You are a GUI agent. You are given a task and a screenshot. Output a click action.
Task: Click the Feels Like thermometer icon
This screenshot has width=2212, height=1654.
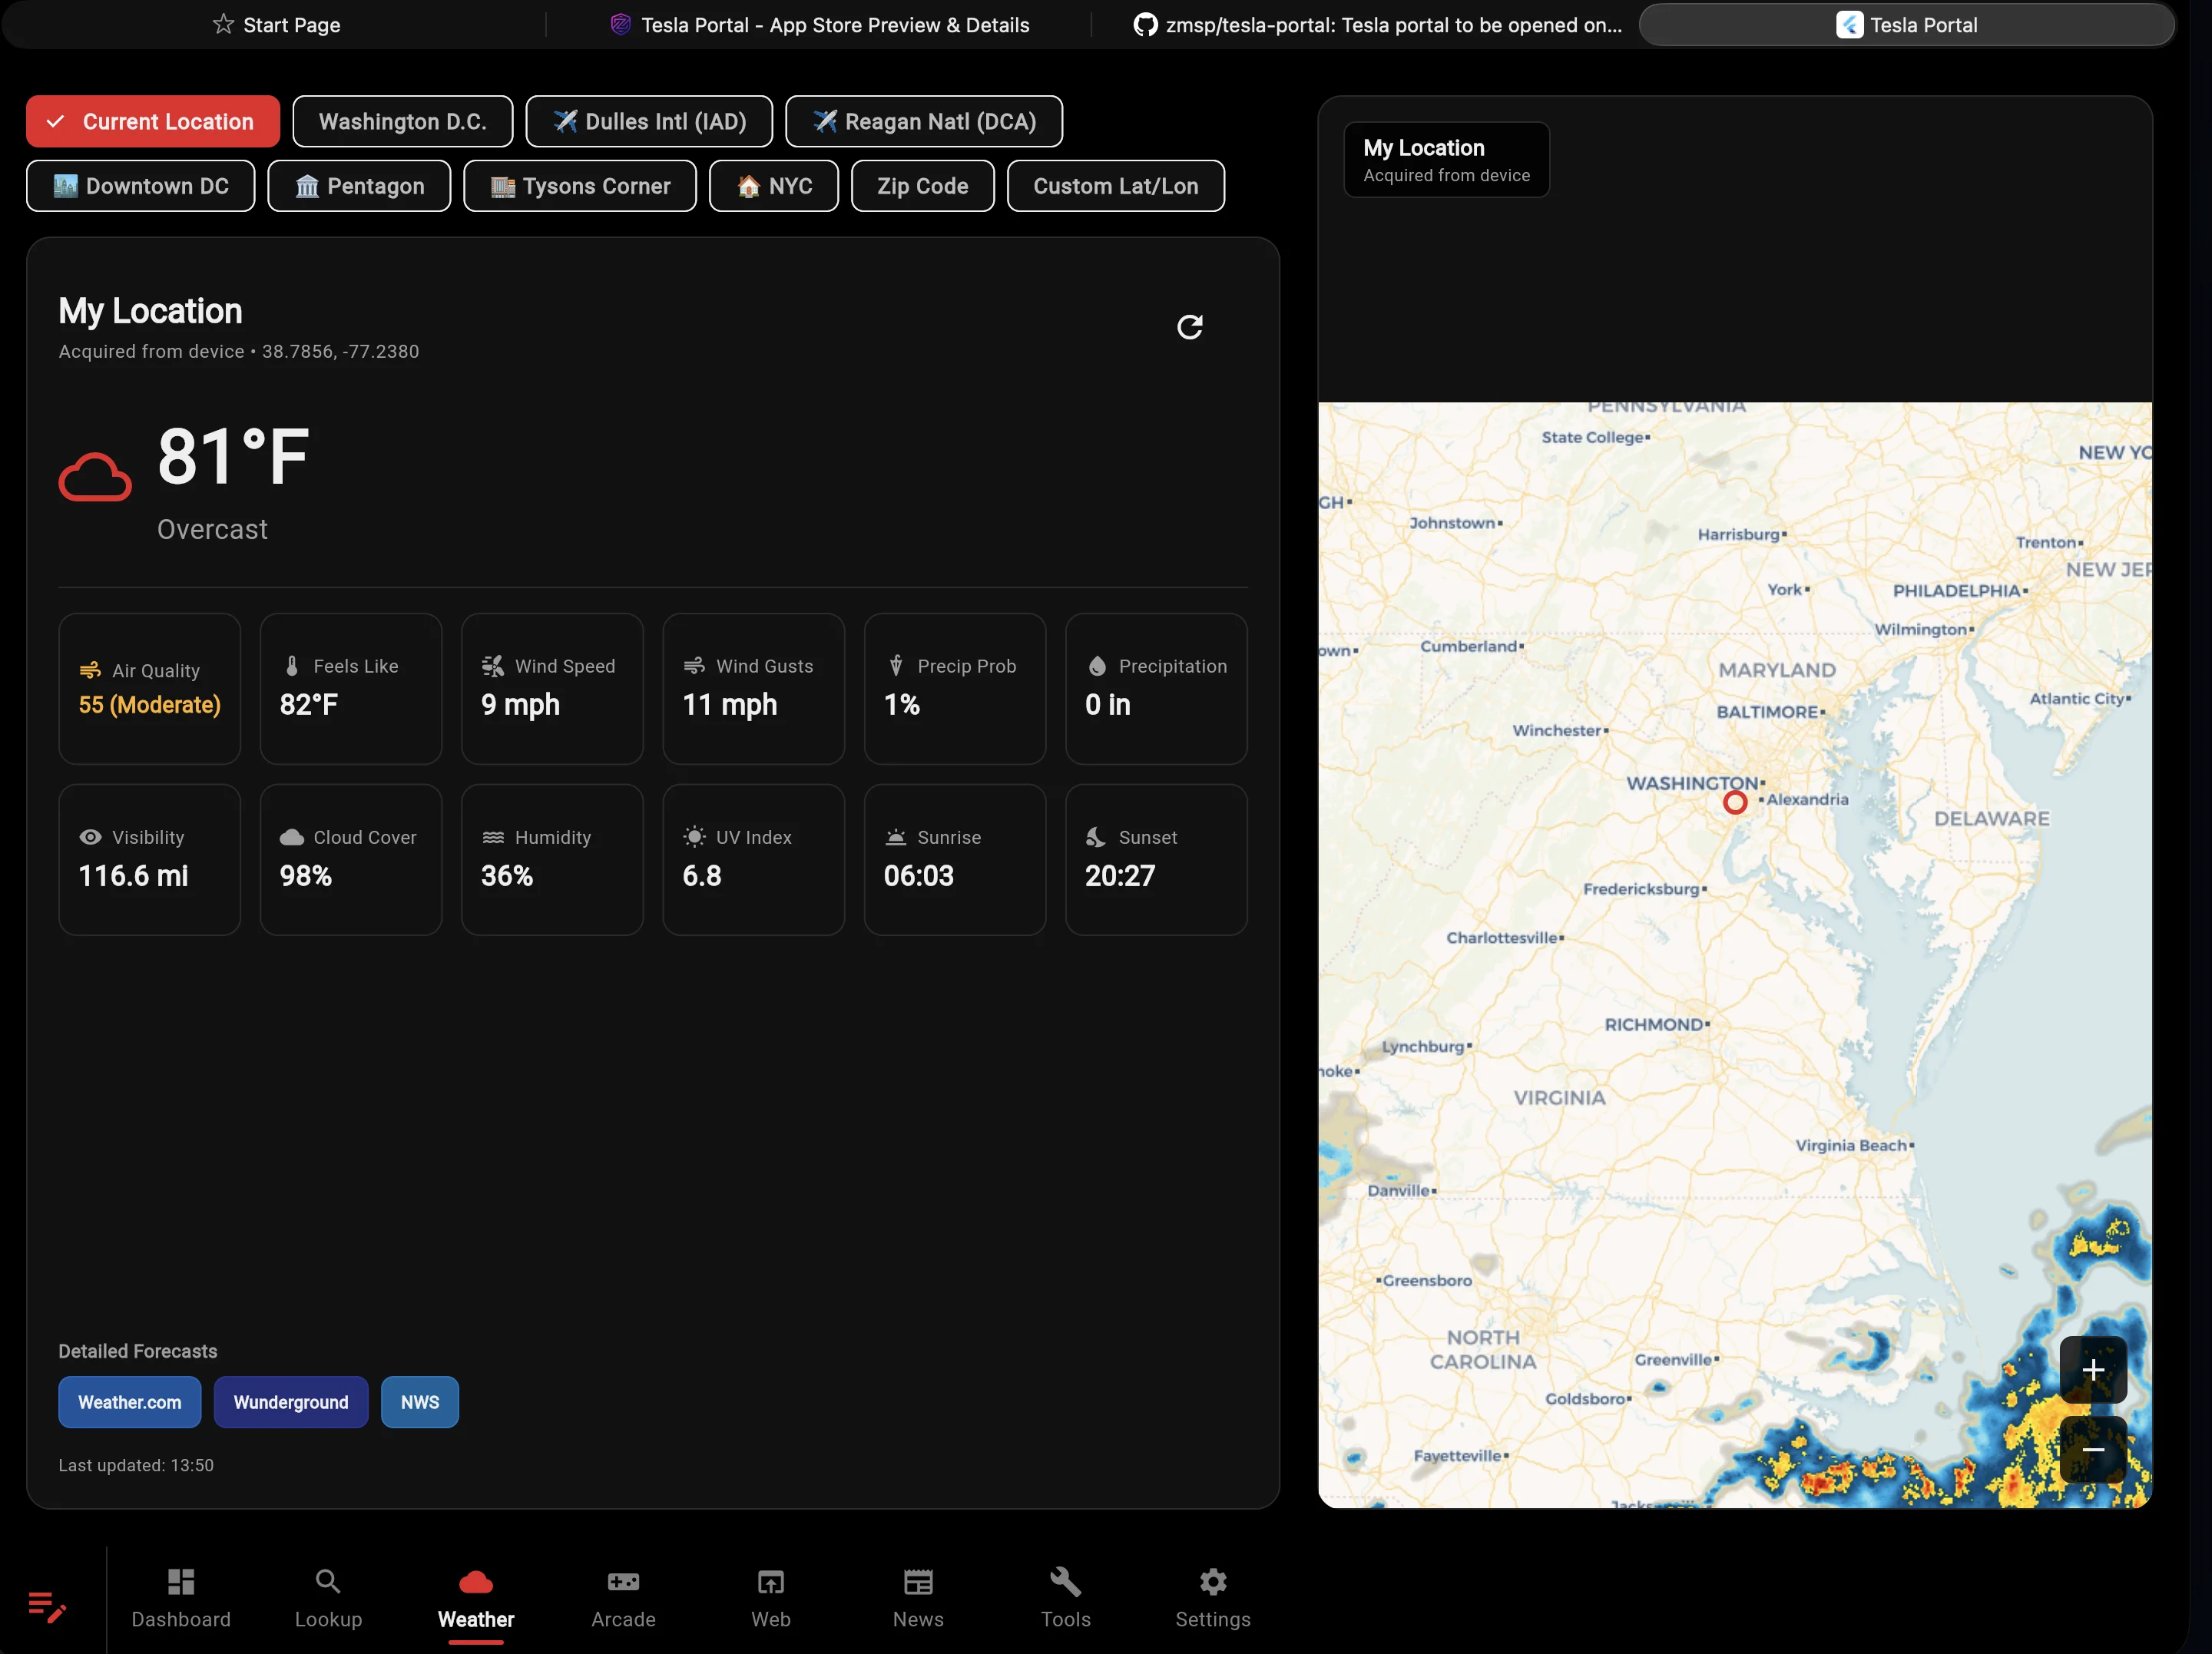pos(292,665)
